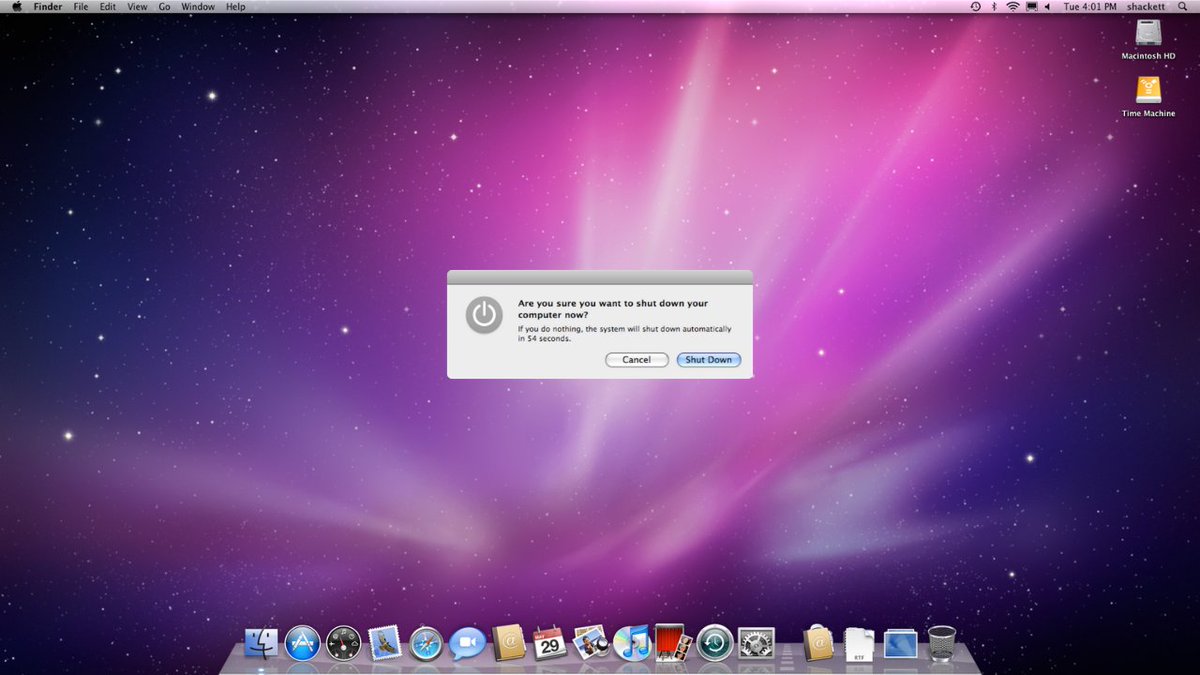Open System Preferences gear in Dock
This screenshot has height=675, width=1200.
[x=756, y=643]
